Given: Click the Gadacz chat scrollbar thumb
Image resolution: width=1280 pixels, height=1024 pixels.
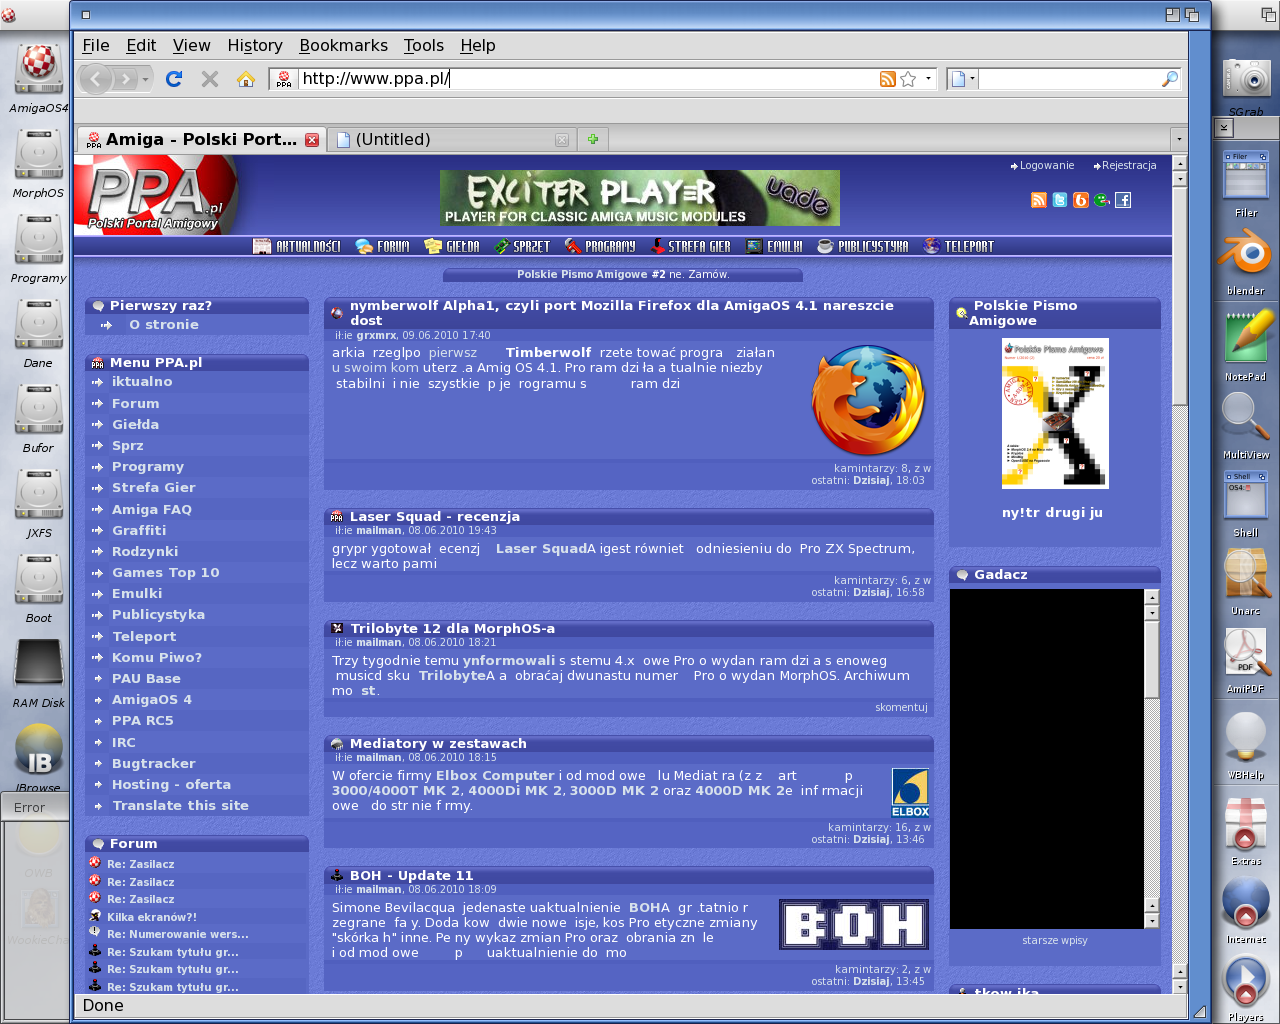Looking at the screenshot, I should point(1151,660).
